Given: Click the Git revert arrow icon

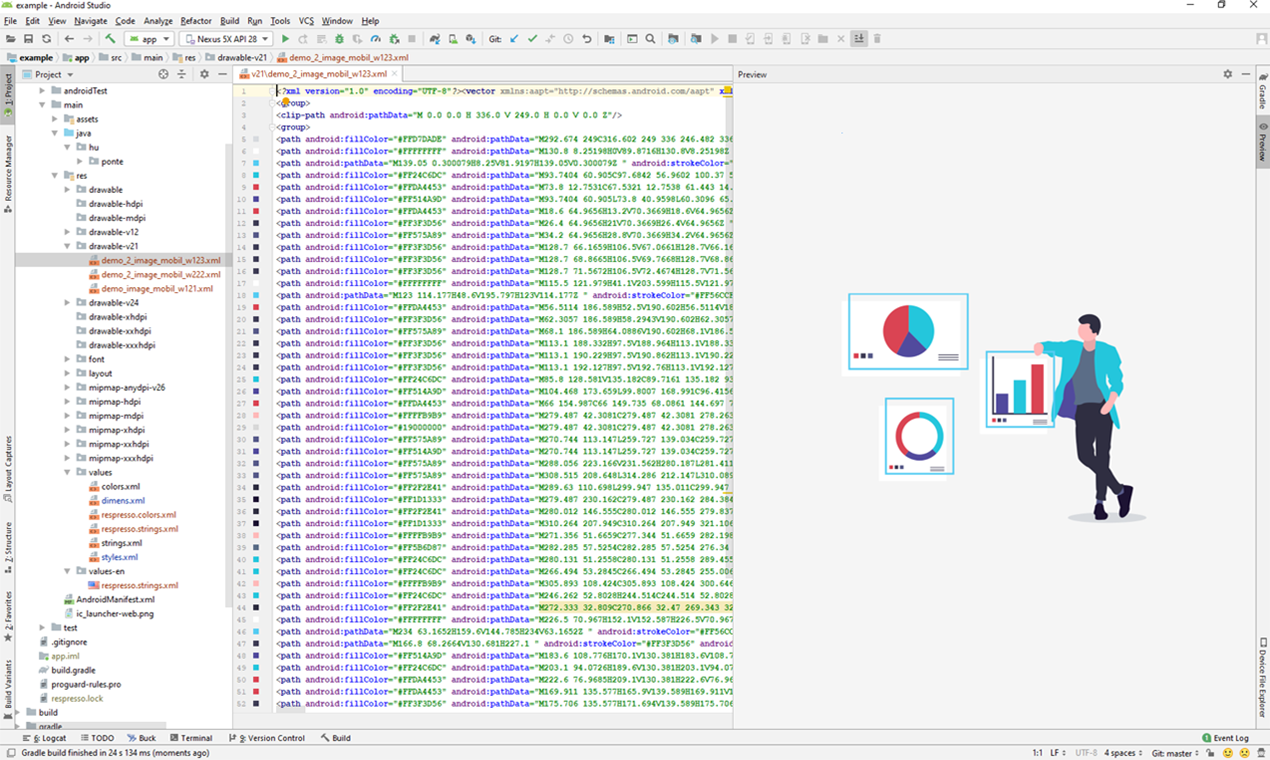Looking at the screenshot, I should point(586,39).
